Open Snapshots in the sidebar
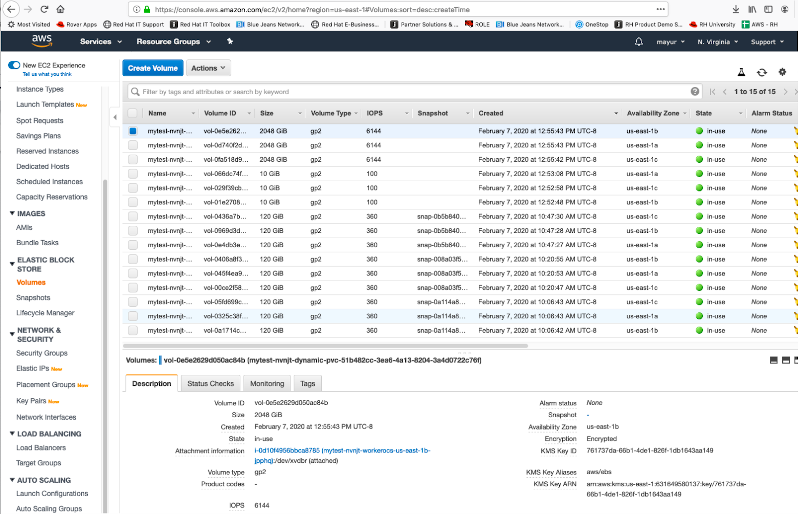The image size is (800, 514). pos(33,298)
